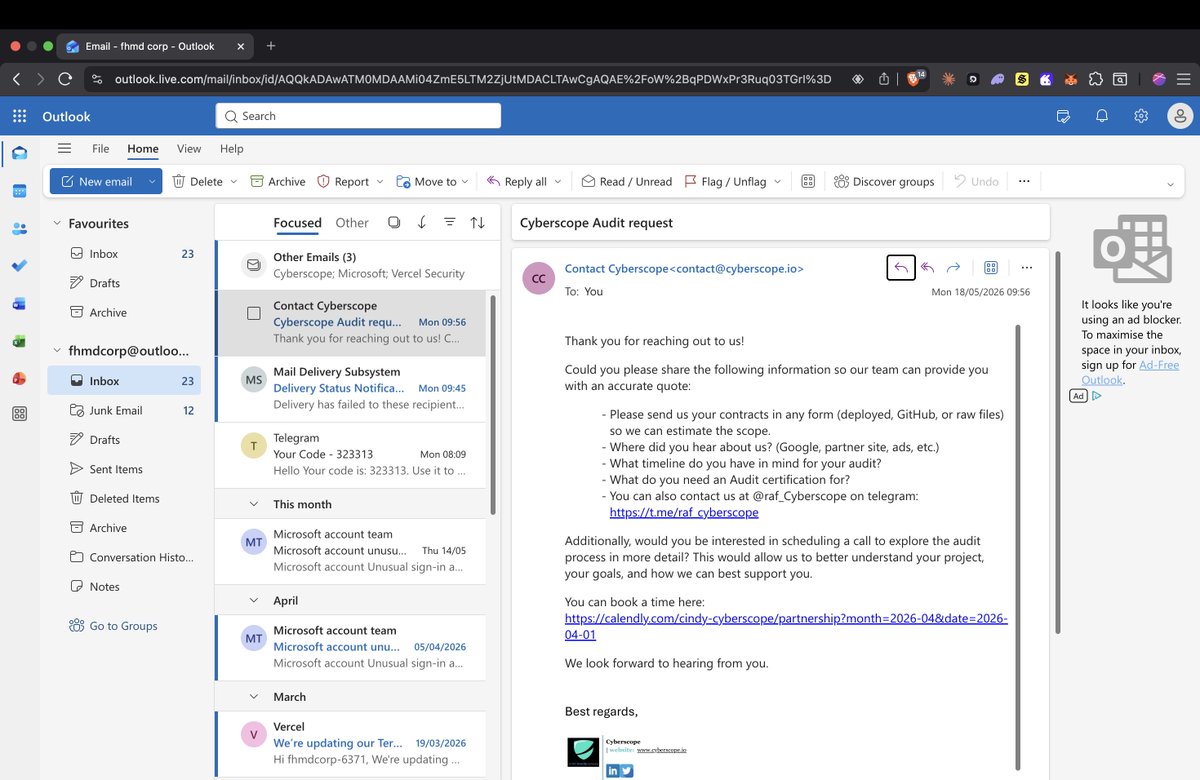This screenshot has width=1200, height=780.
Task: Open the File menu
Action: [101, 148]
